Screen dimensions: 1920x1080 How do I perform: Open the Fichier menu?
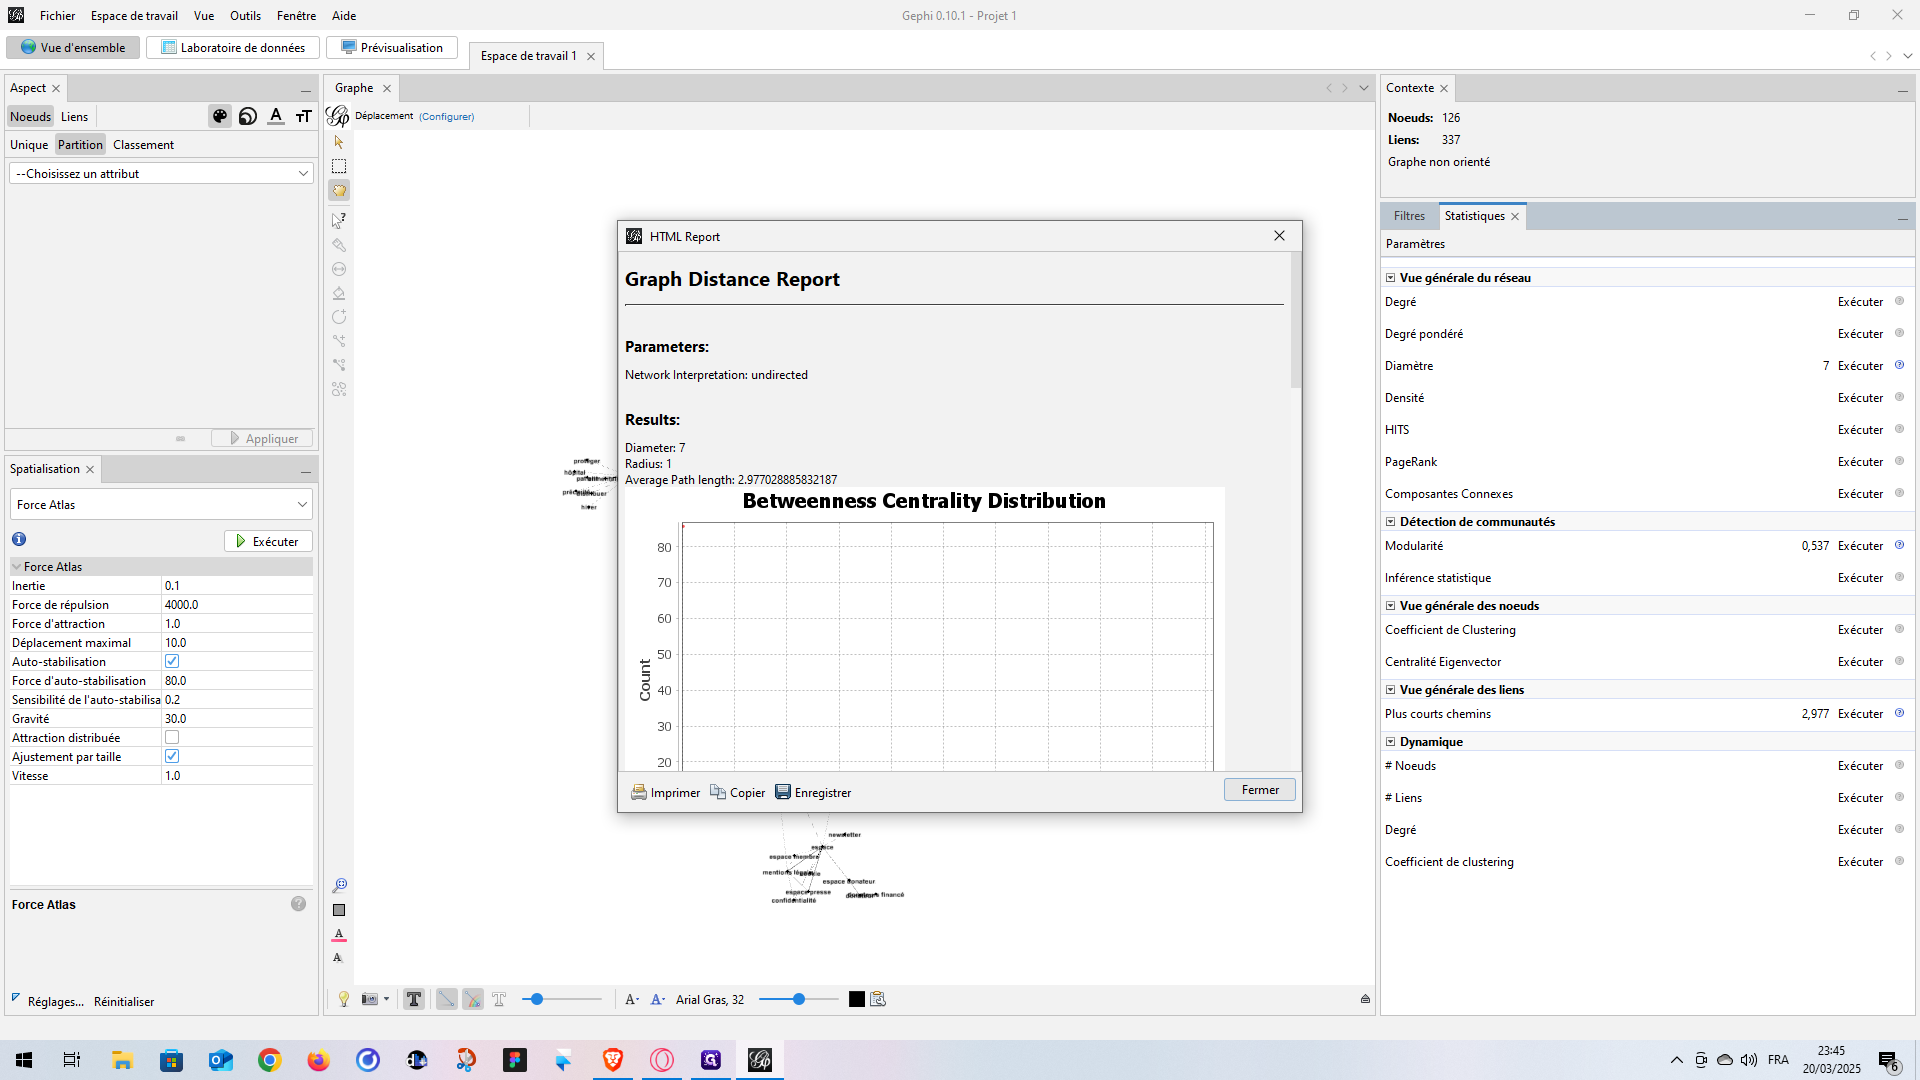coord(57,15)
